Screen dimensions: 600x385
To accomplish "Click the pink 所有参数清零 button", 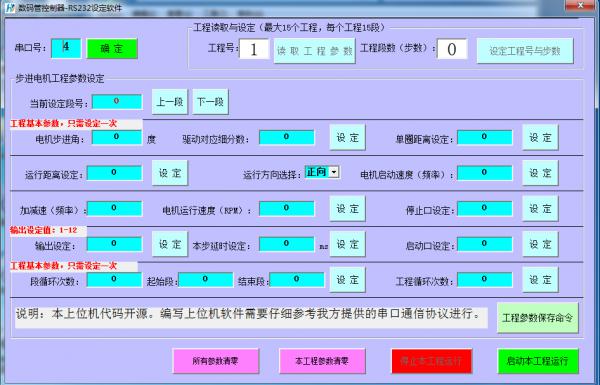I will coord(216,361).
